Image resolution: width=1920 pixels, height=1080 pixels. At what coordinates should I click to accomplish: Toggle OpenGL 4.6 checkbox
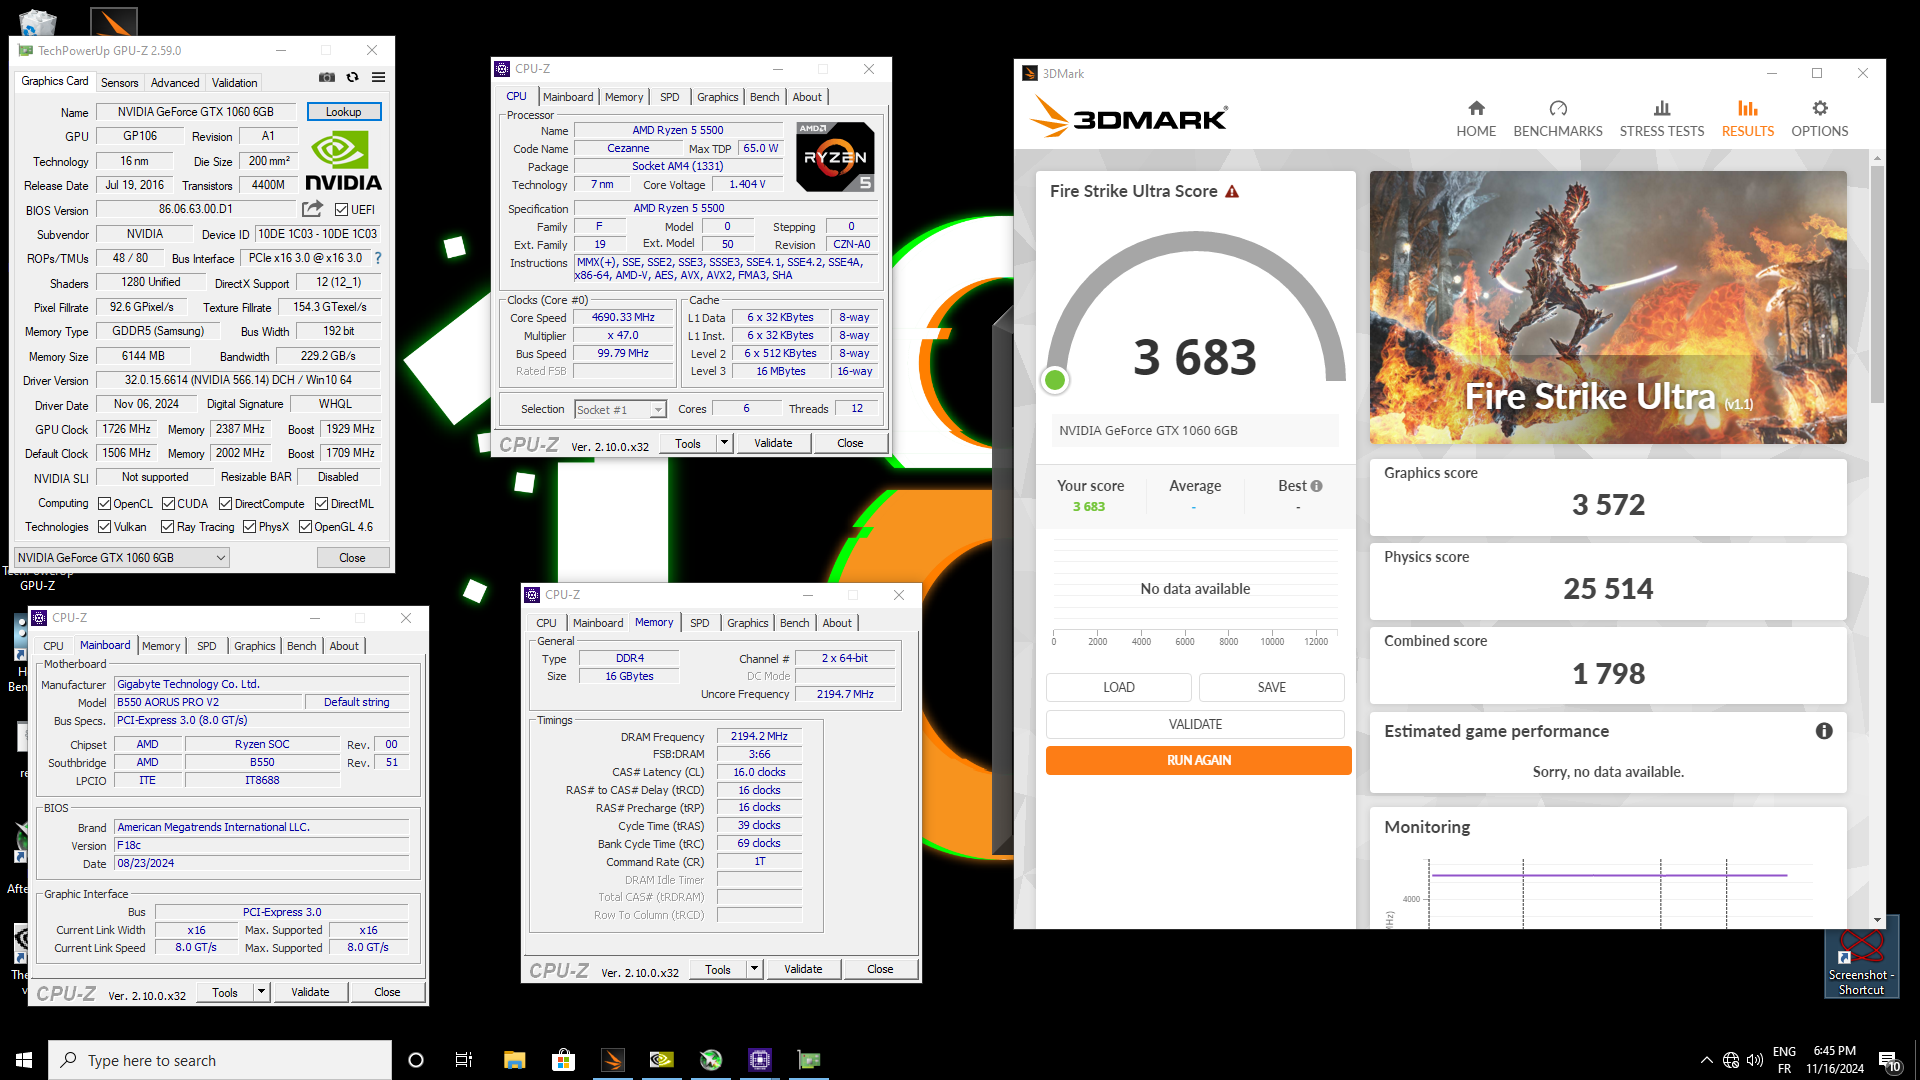[x=305, y=526]
